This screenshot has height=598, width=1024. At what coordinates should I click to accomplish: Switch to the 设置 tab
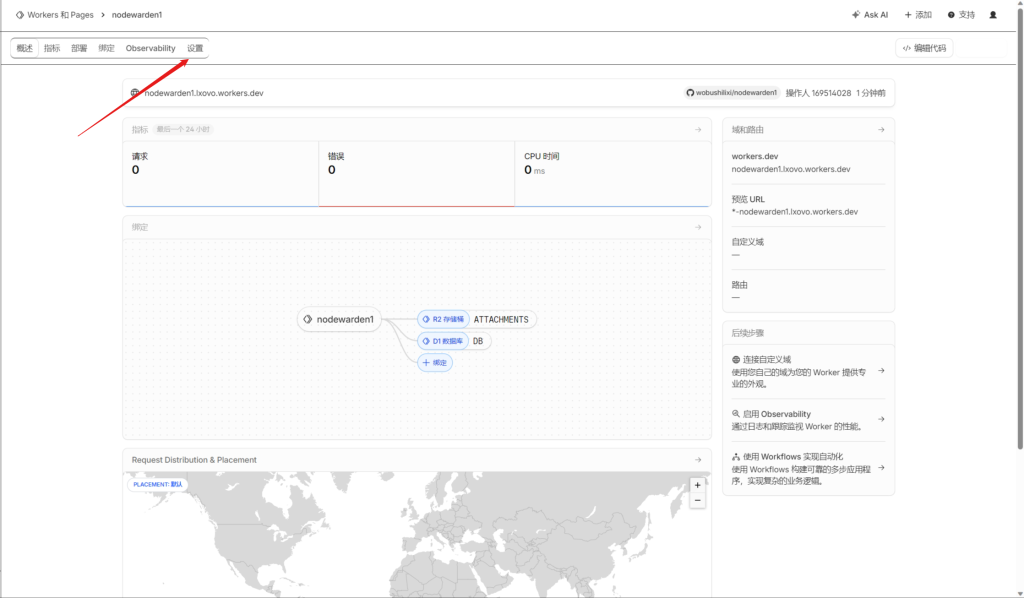pos(195,48)
